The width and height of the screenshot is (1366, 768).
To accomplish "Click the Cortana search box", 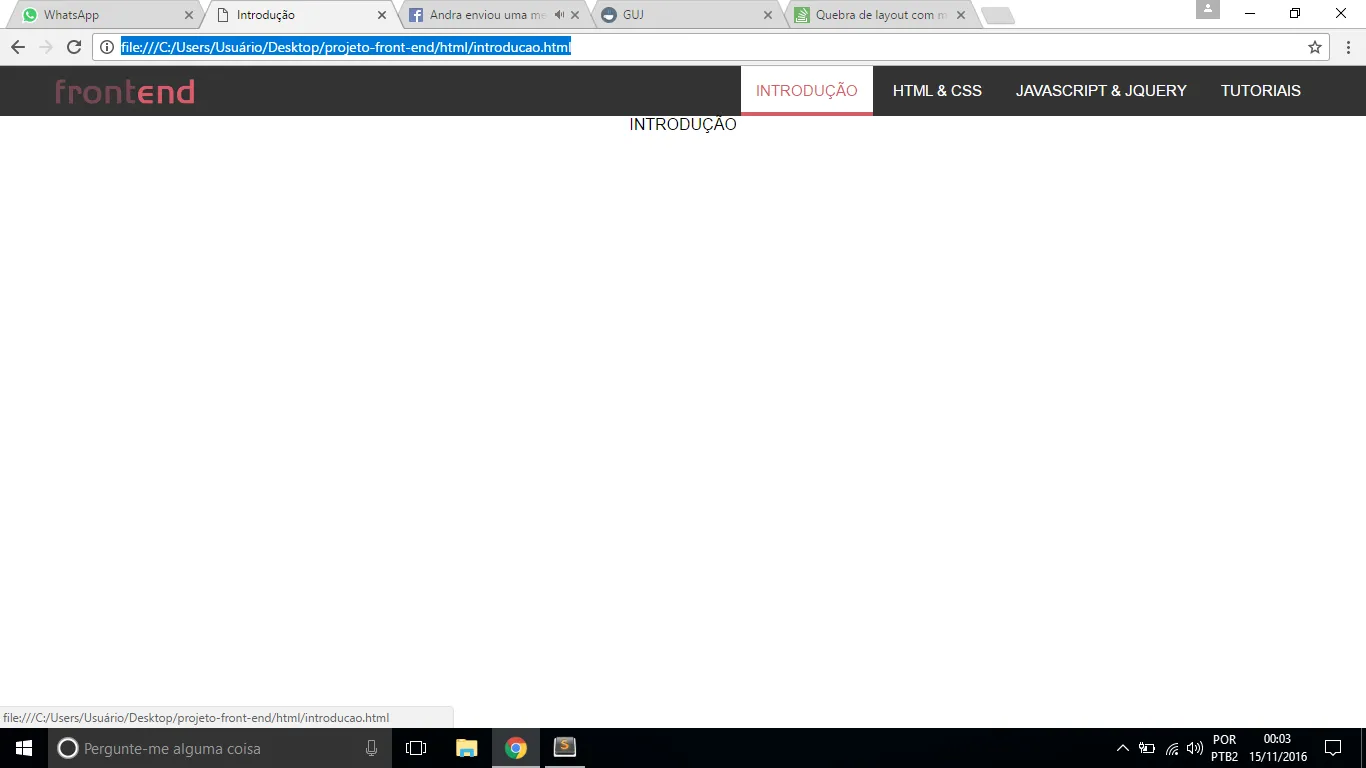I will tap(220, 748).
